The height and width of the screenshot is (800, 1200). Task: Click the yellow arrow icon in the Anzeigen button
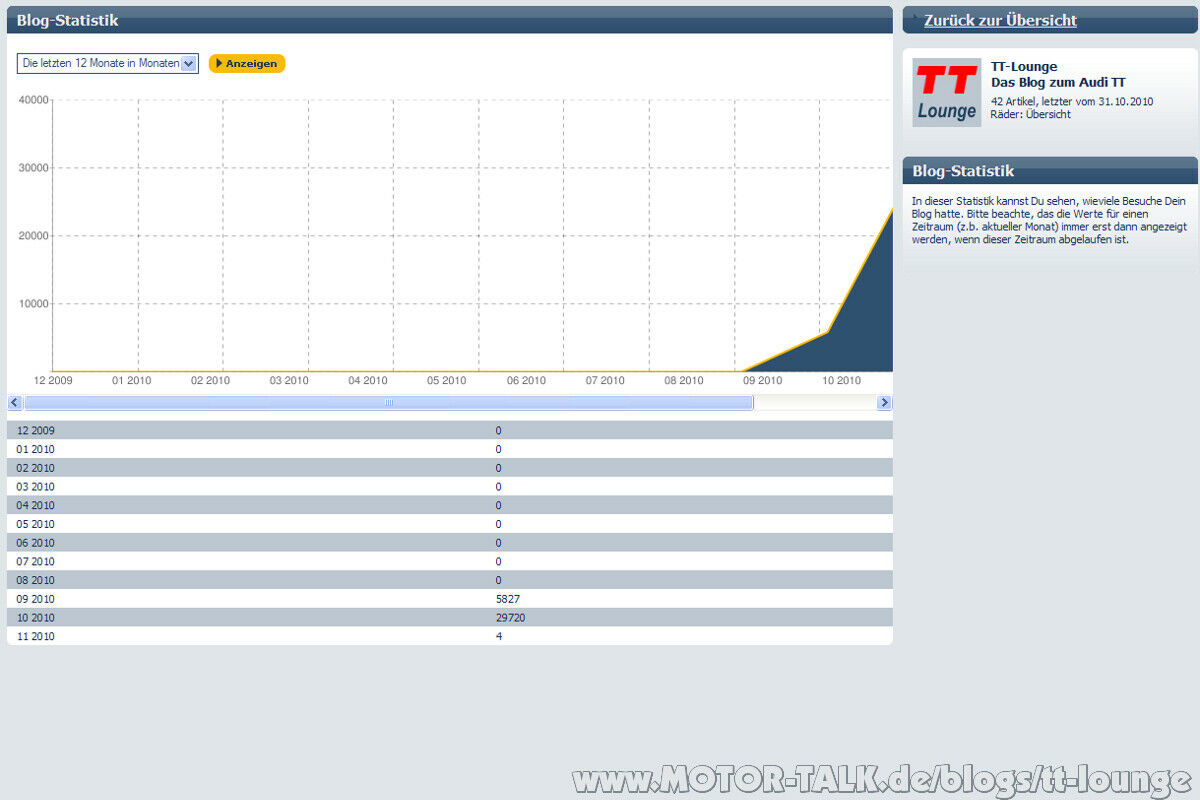pyautogui.click(x=220, y=63)
